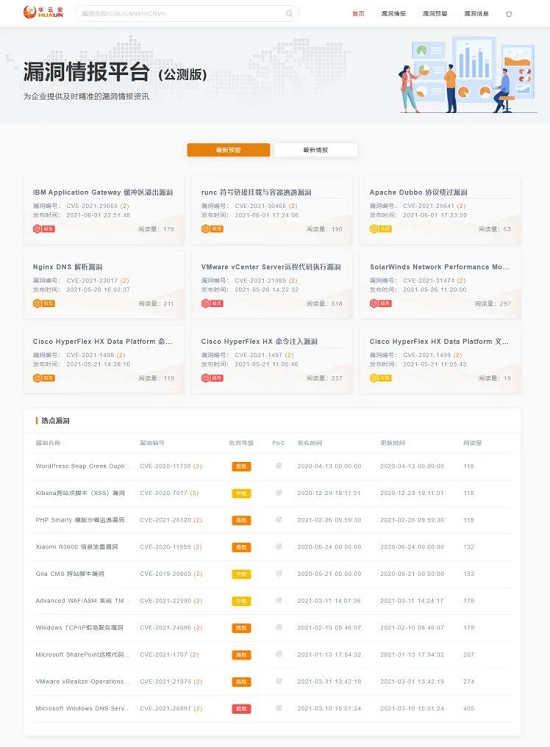Click the HUAUN phoenix logo
The width and height of the screenshot is (550, 747).
click(x=43, y=12)
